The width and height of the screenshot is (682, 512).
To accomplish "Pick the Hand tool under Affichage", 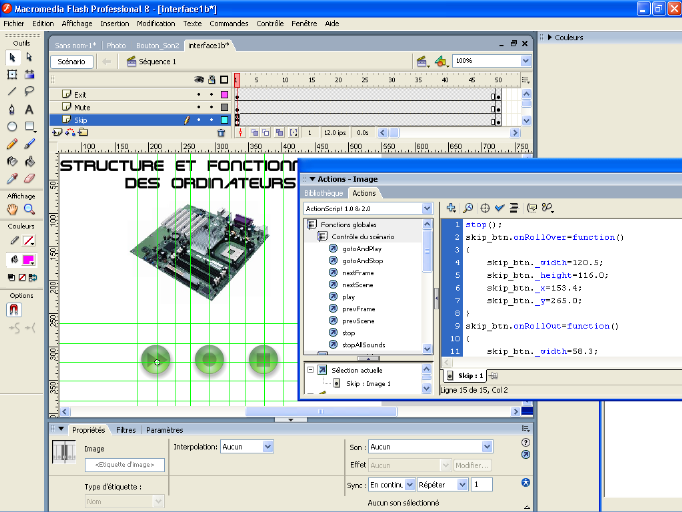I will pos(12,210).
